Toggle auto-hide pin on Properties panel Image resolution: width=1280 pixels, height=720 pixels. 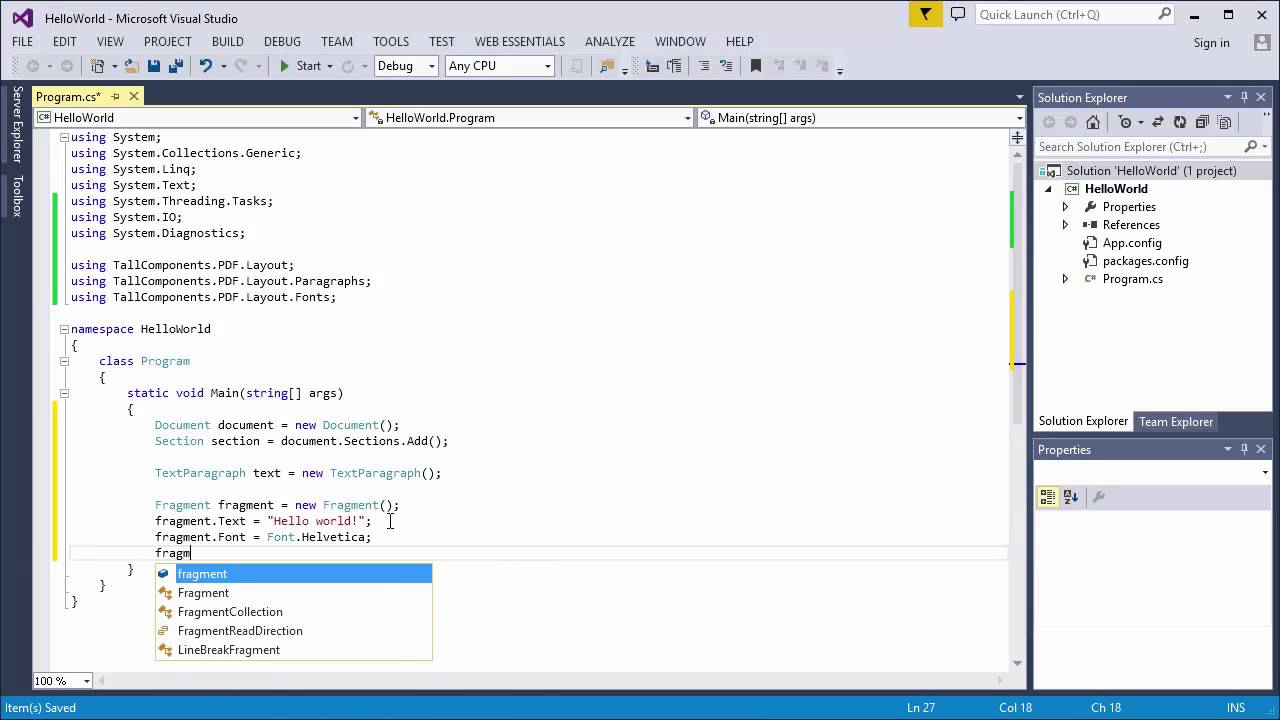1244,449
